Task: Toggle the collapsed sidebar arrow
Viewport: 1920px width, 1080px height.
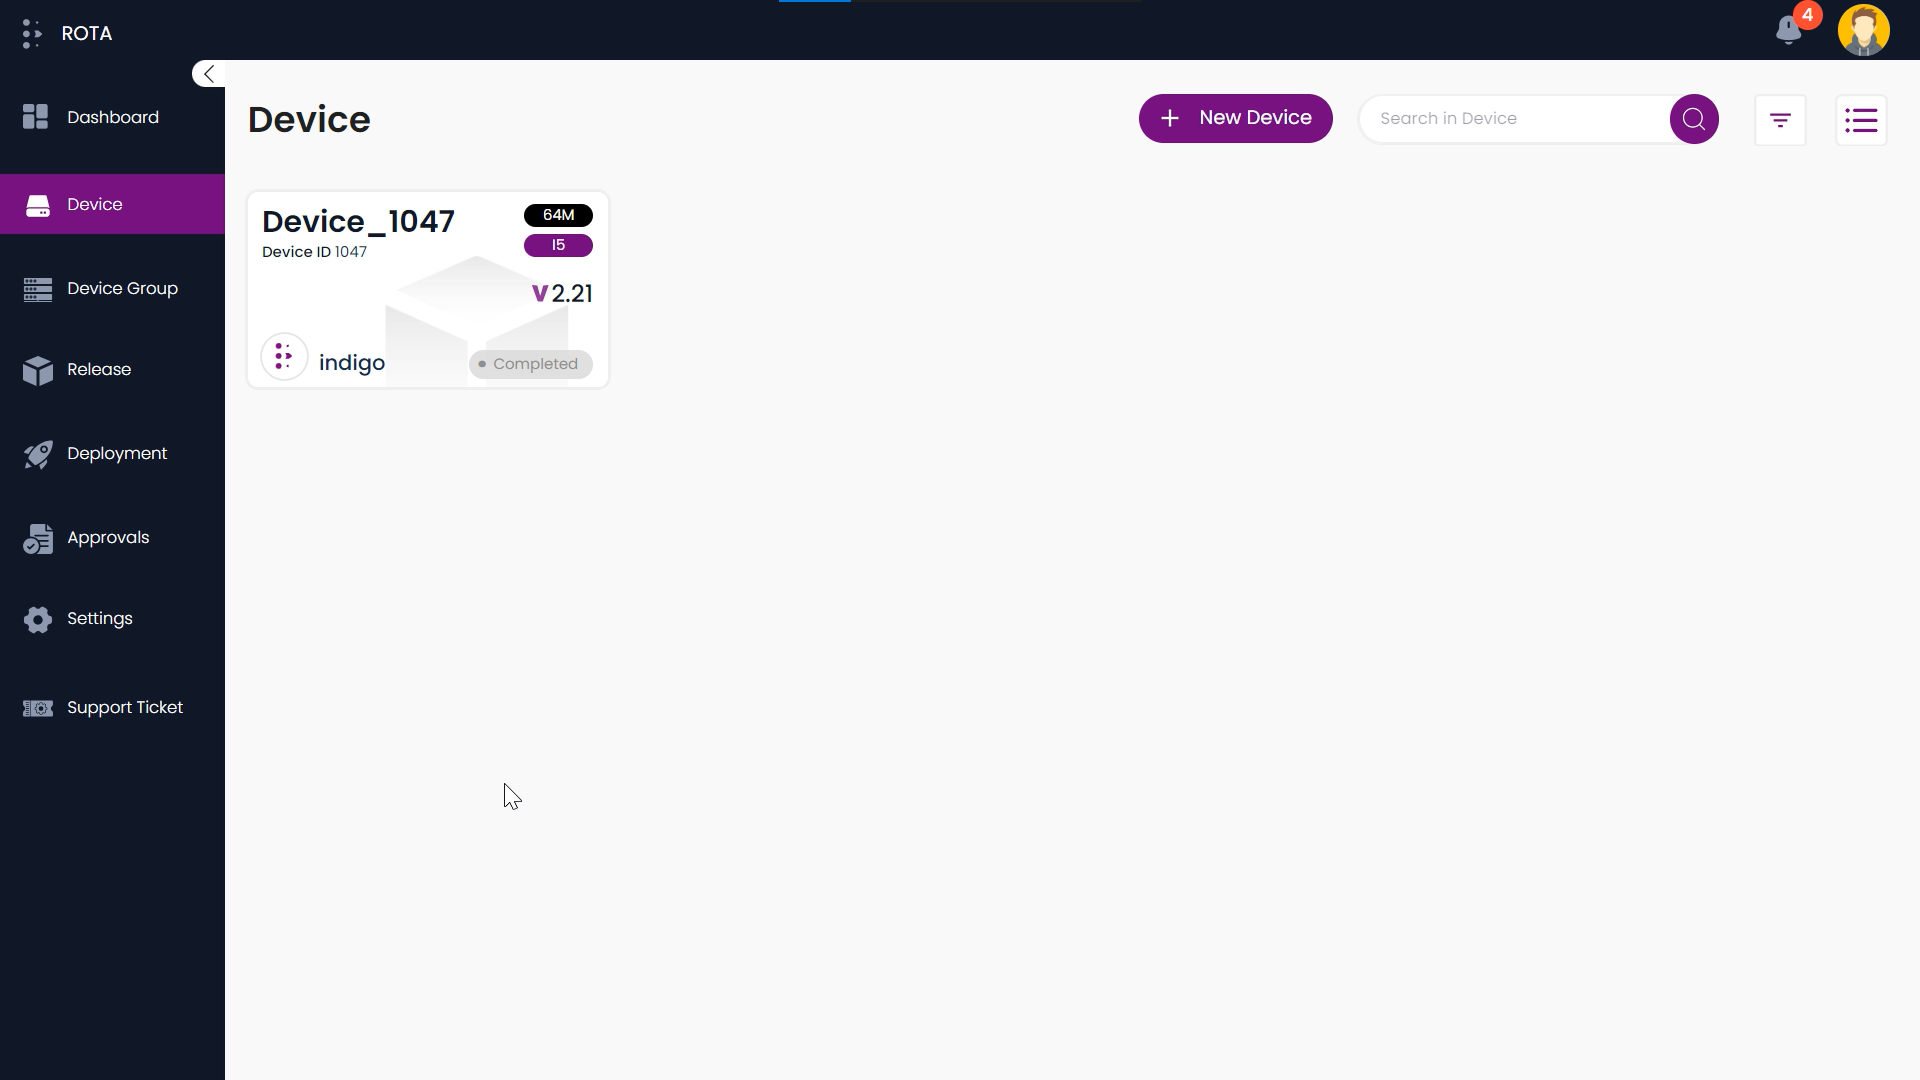Action: pos(210,74)
